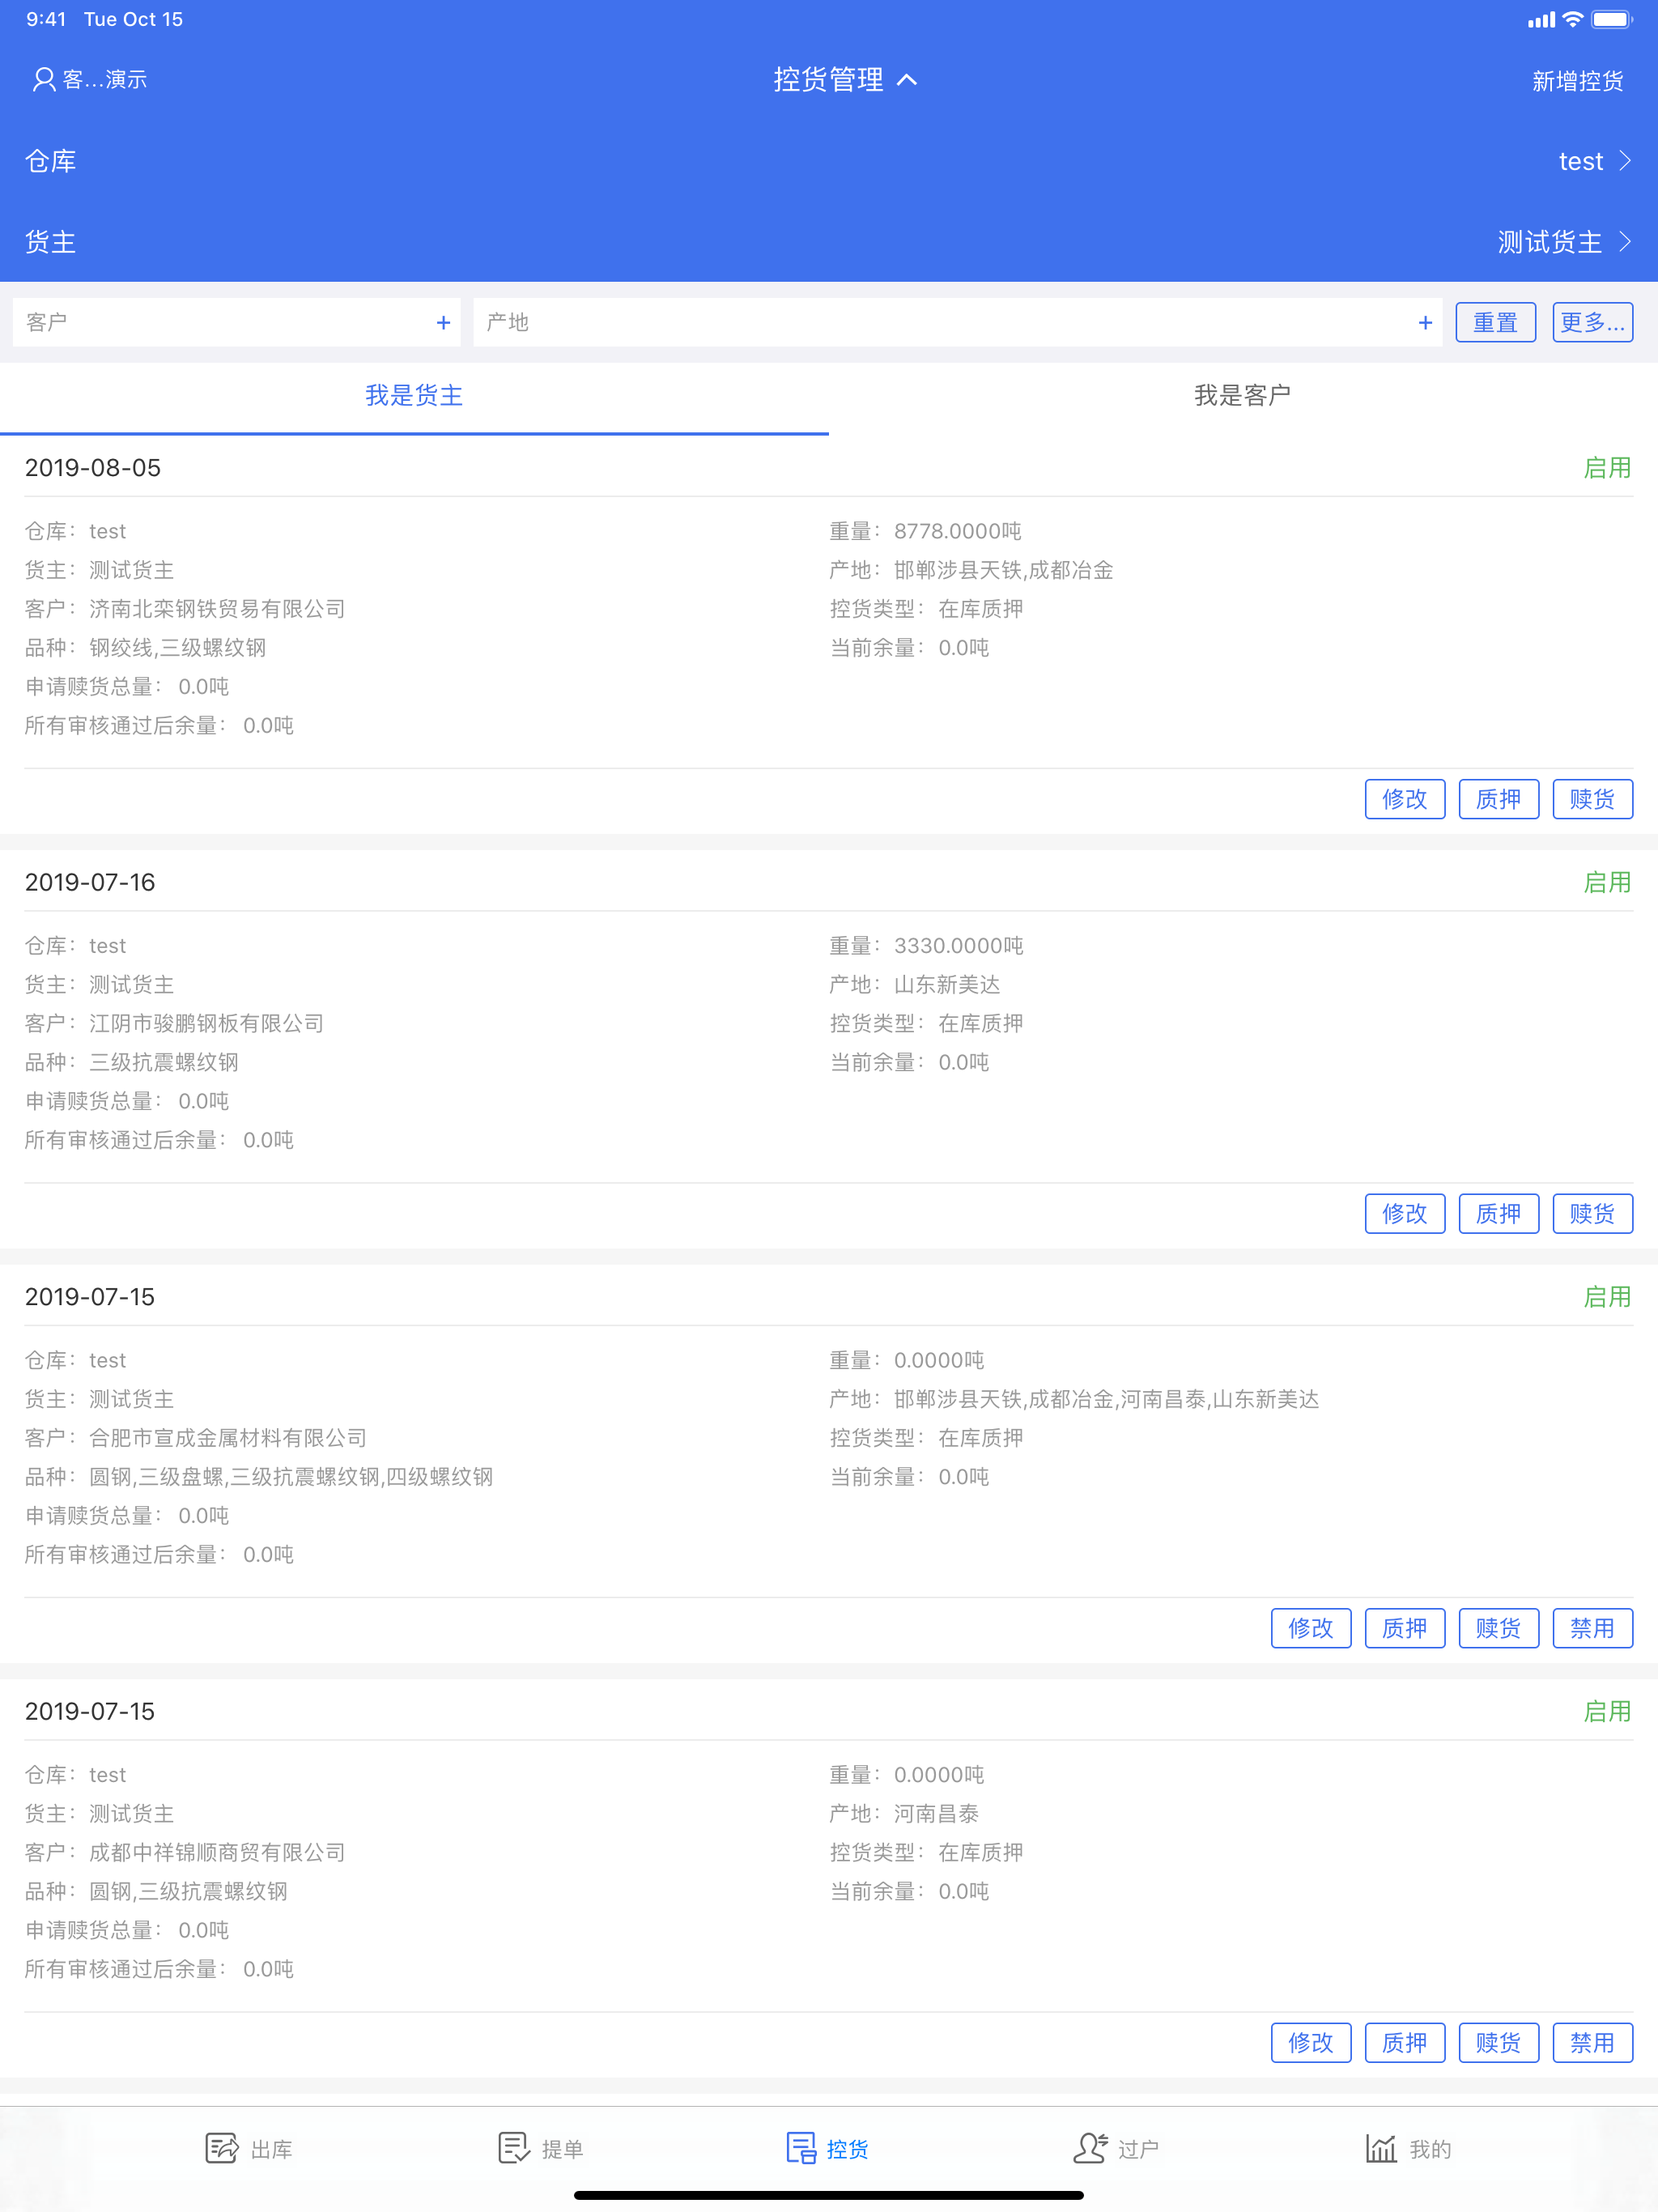Screen dimensions: 1658x2212
Task: Tap the 控货管理 page title
Action: (828, 80)
